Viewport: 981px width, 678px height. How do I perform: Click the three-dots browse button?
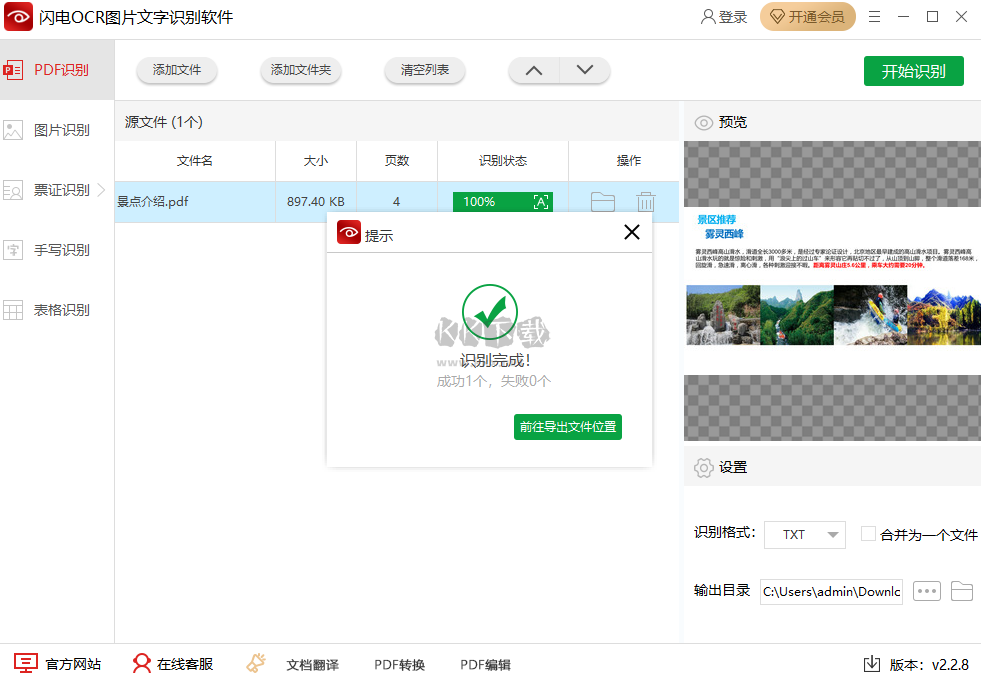tap(927, 591)
